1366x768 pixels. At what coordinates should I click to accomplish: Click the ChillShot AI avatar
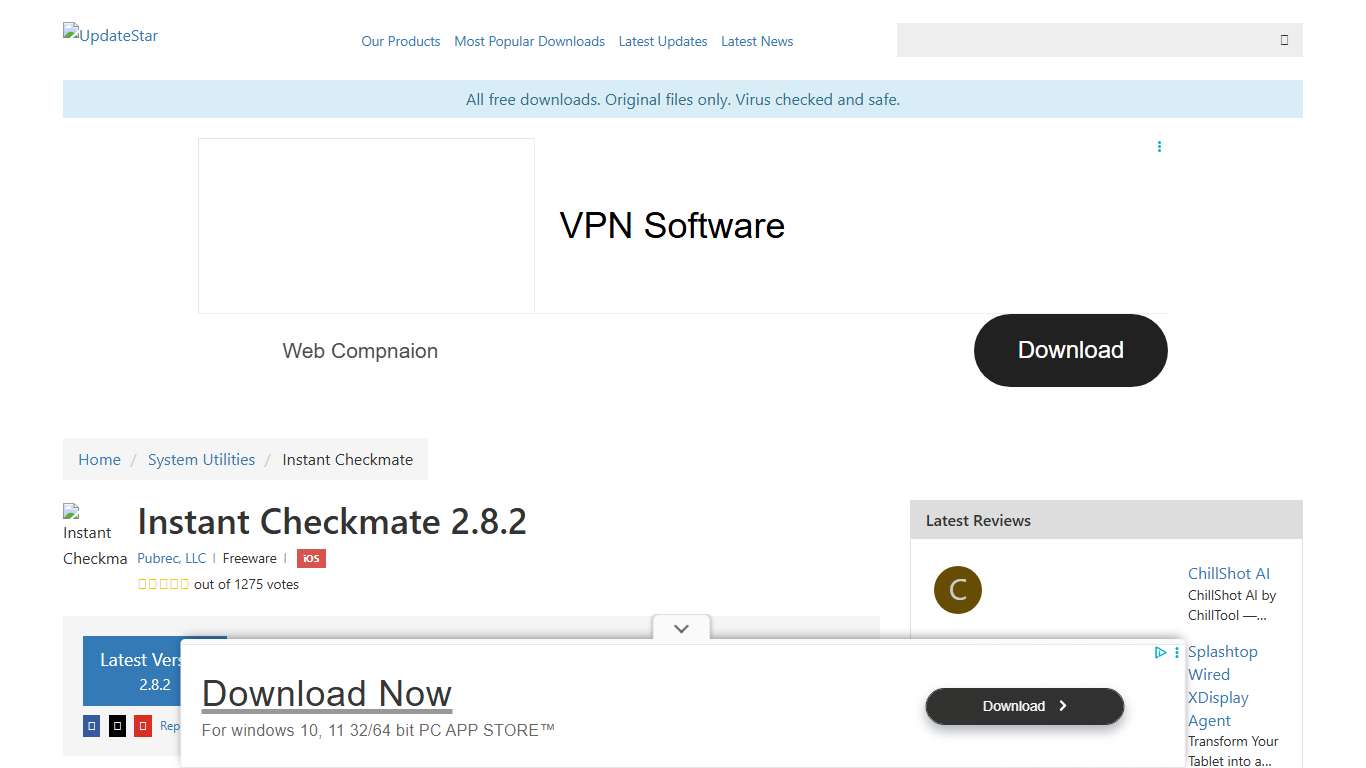957,590
